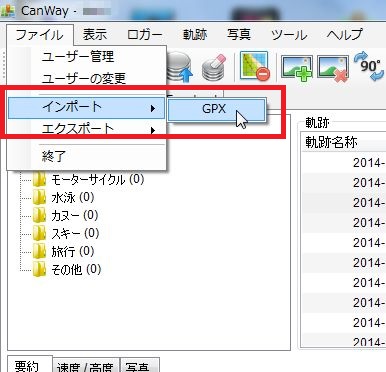Click the database eraser icon
The width and height of the screenshot is (386, 372).
coord(213,67)
